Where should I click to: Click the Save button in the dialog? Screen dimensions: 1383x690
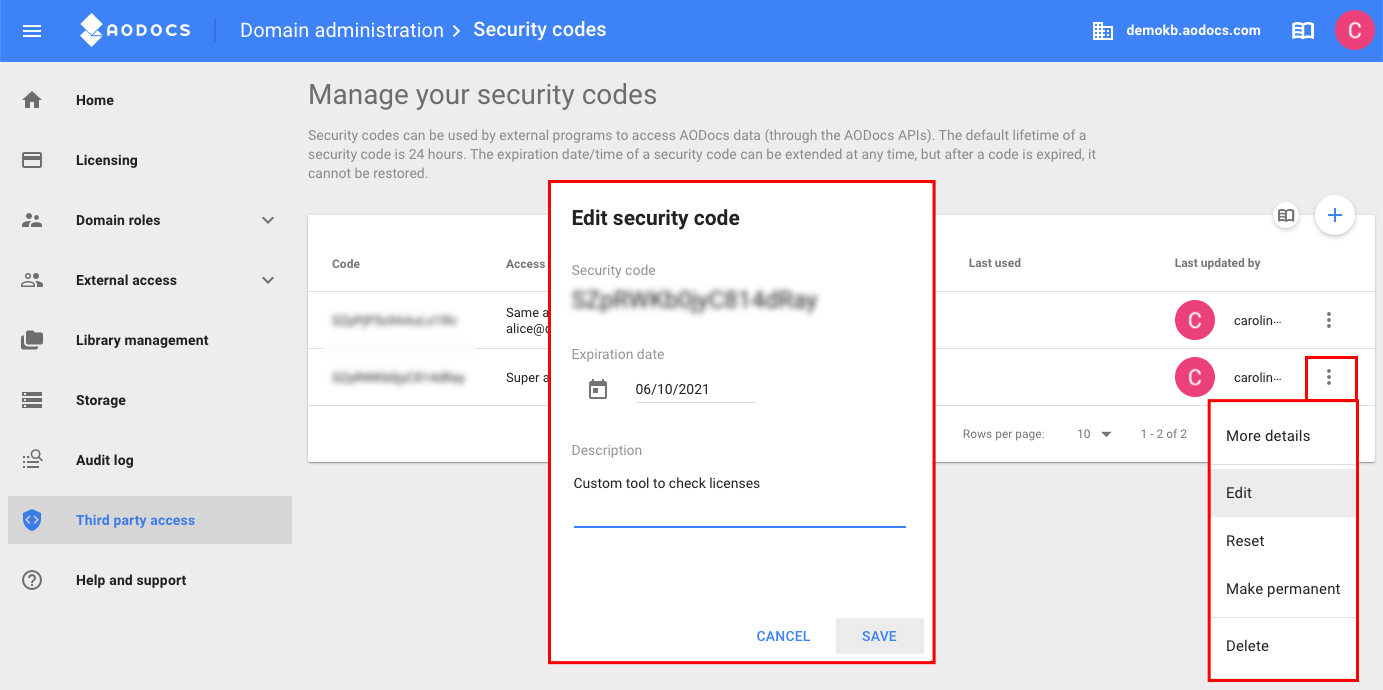879,636
